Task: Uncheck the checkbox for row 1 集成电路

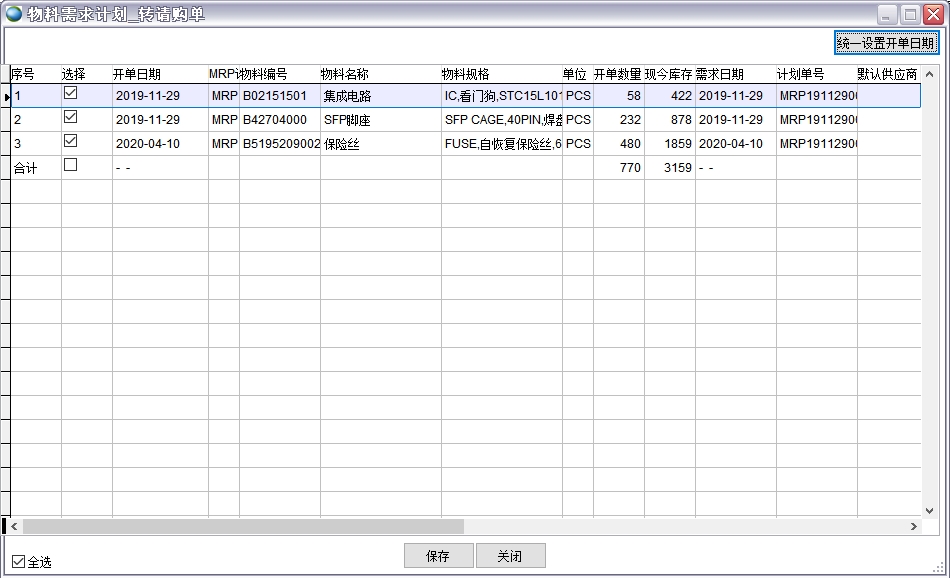Action: [68, 95]
